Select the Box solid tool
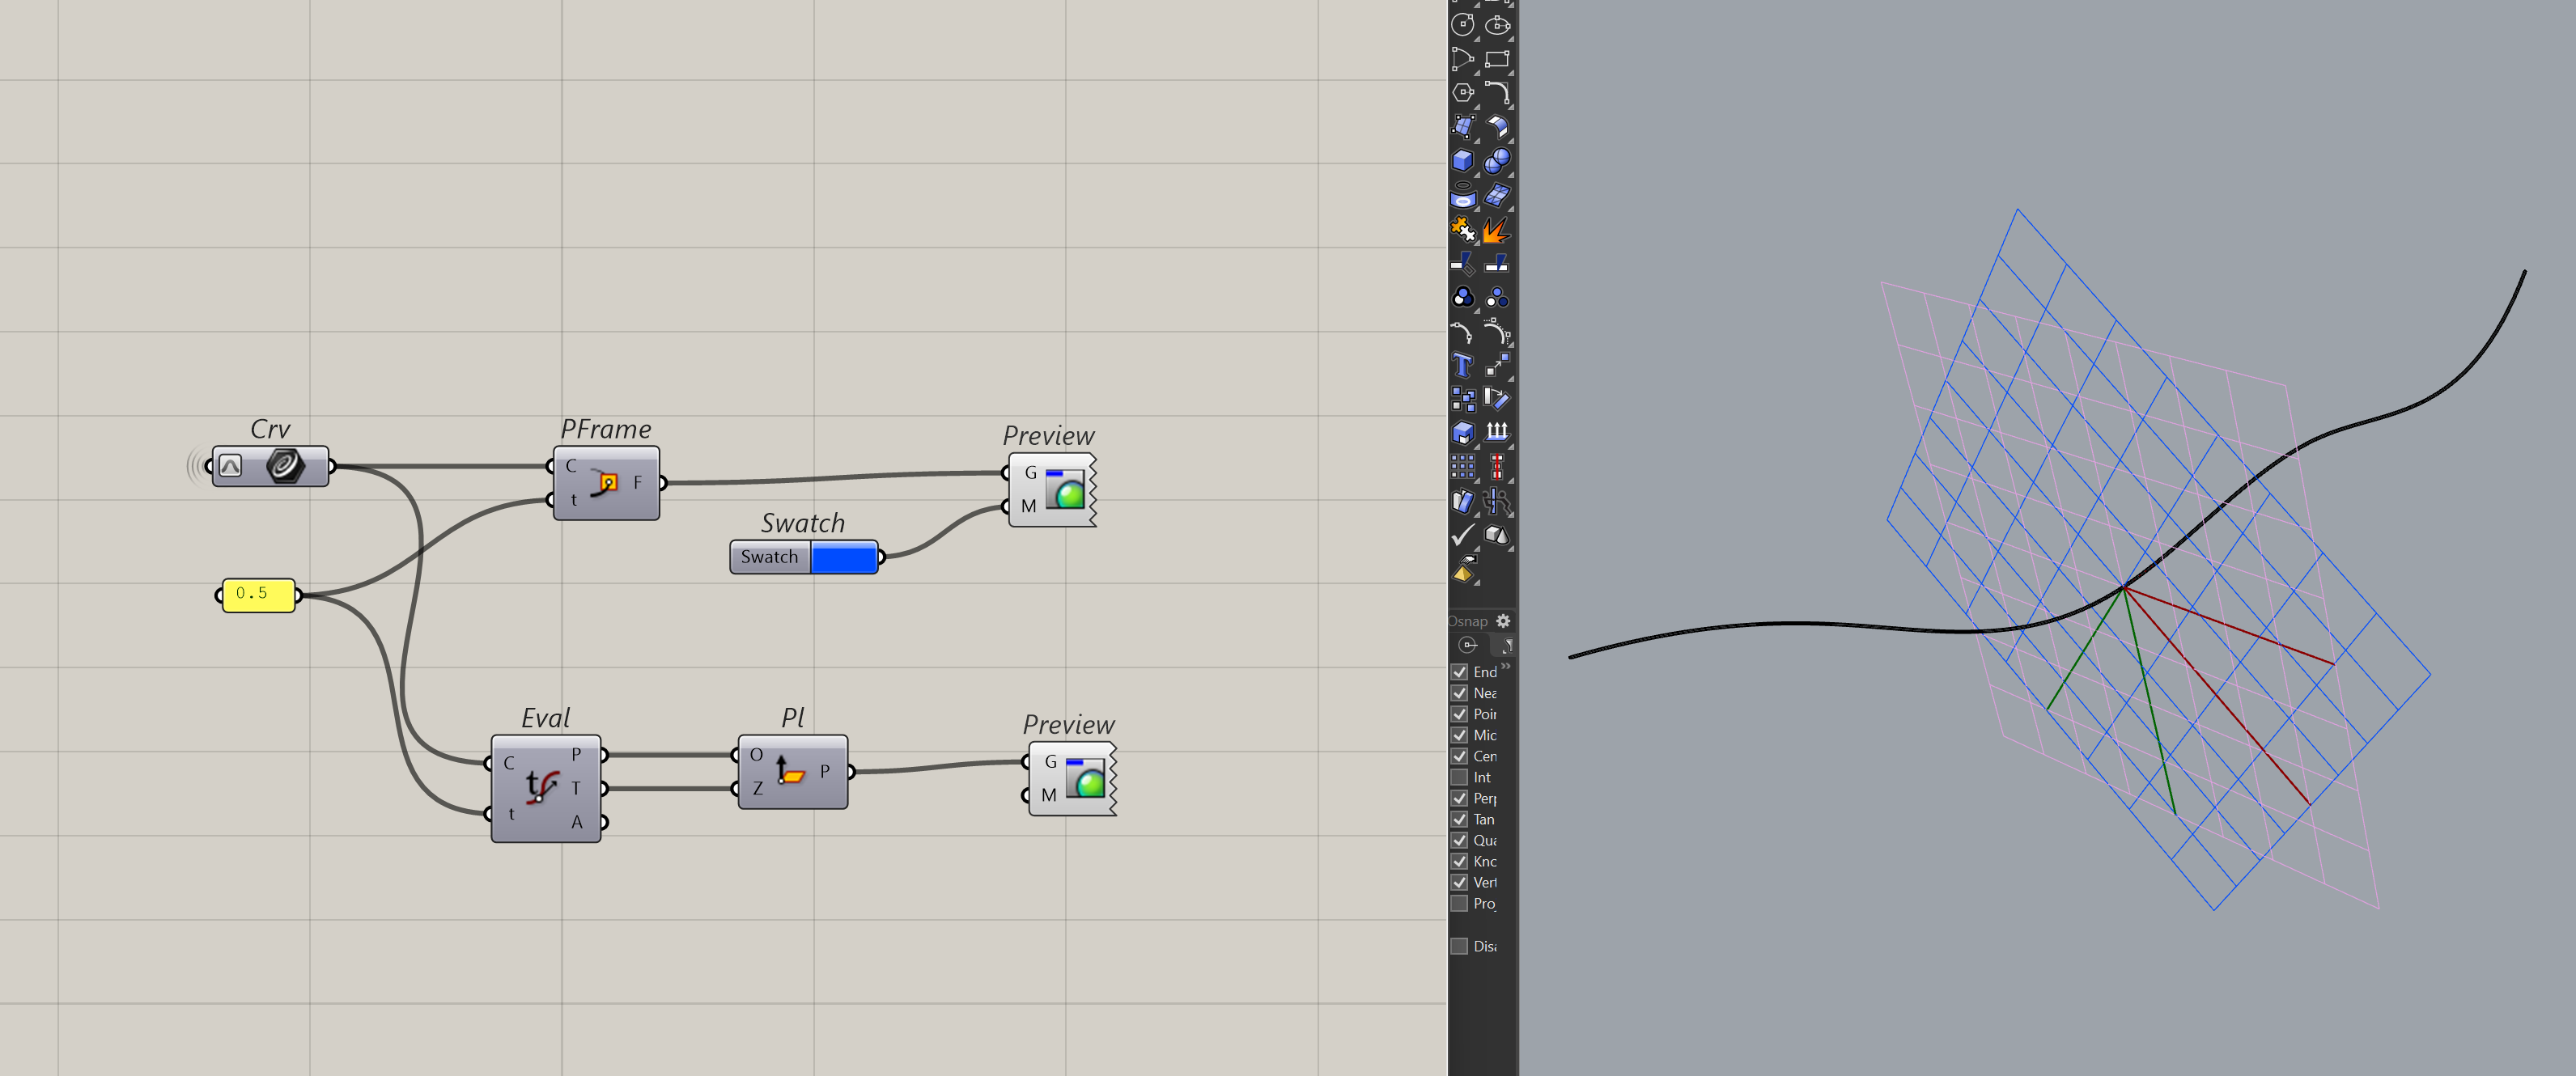 pyautogui.click(x=1462, y=160)
